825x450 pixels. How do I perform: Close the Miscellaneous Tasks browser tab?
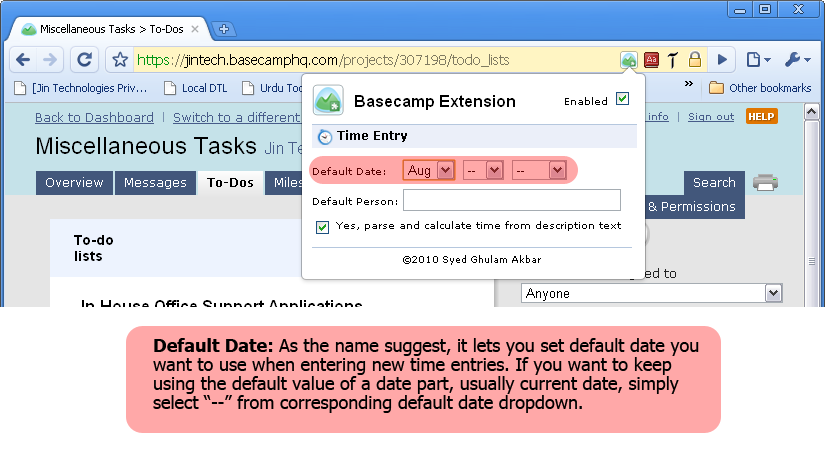(x=195, y=29)
